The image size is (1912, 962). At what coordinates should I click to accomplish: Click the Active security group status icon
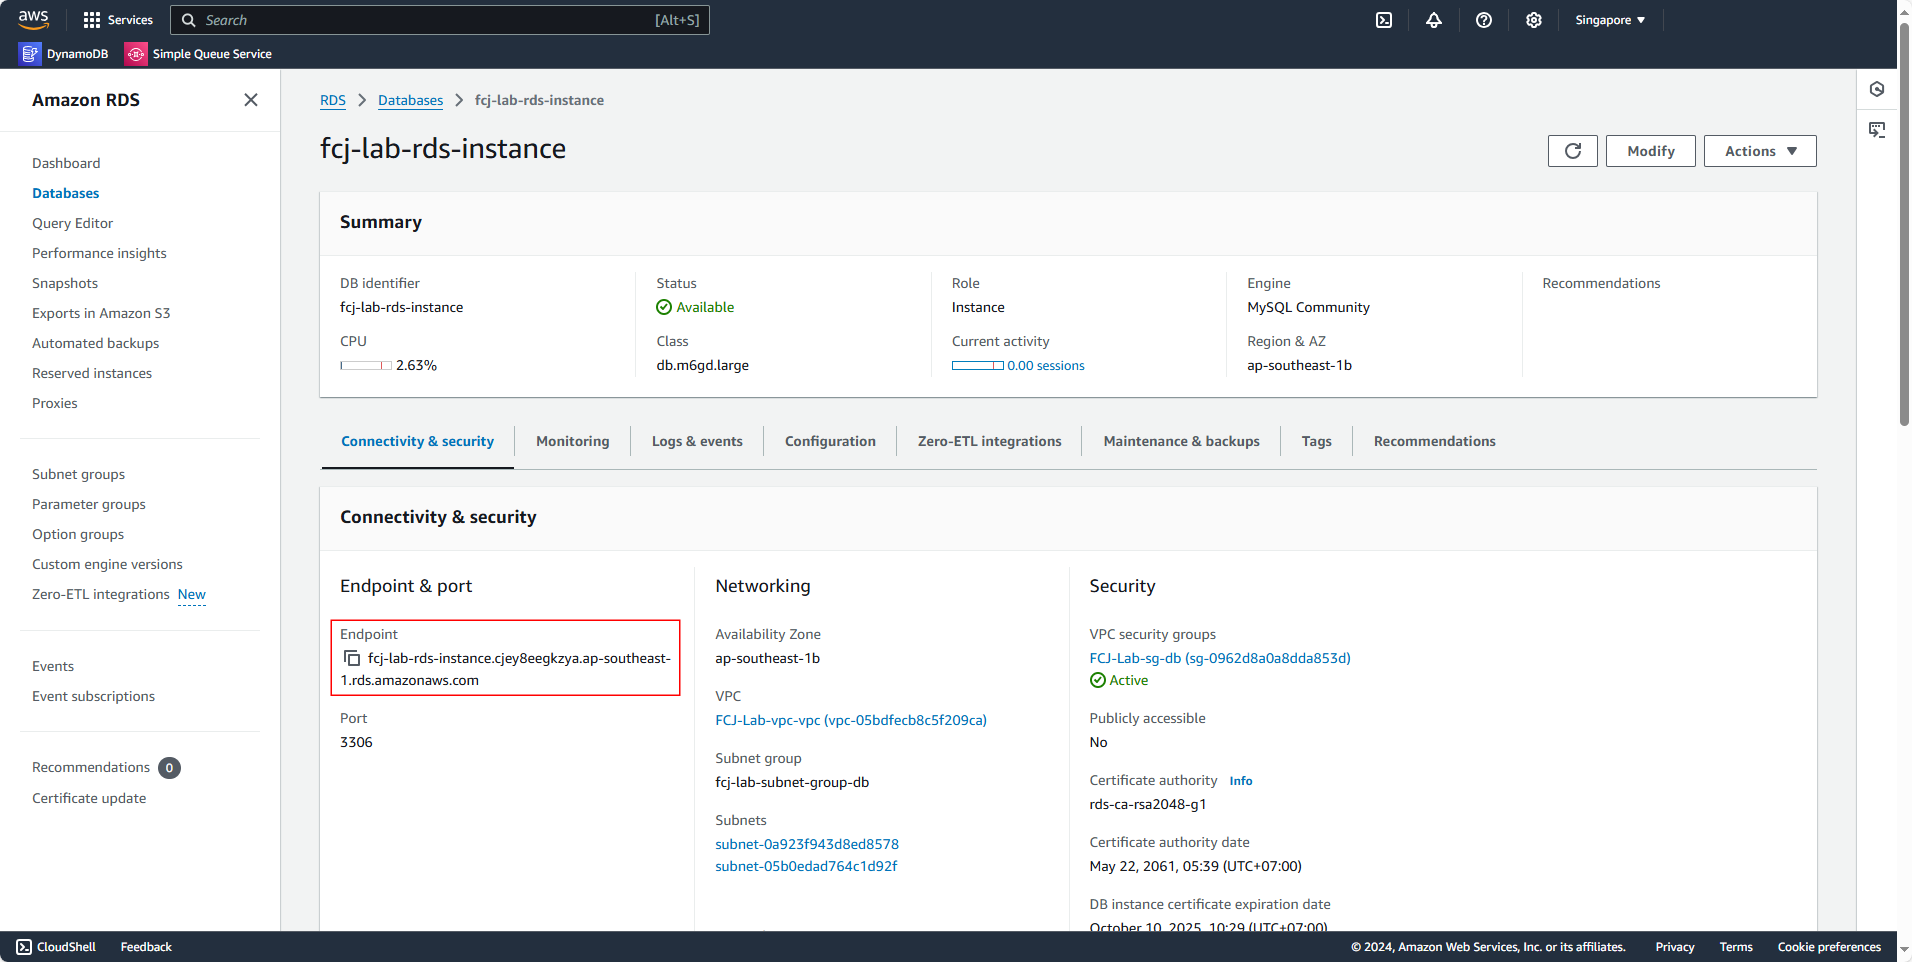(x=1098, y=680)
